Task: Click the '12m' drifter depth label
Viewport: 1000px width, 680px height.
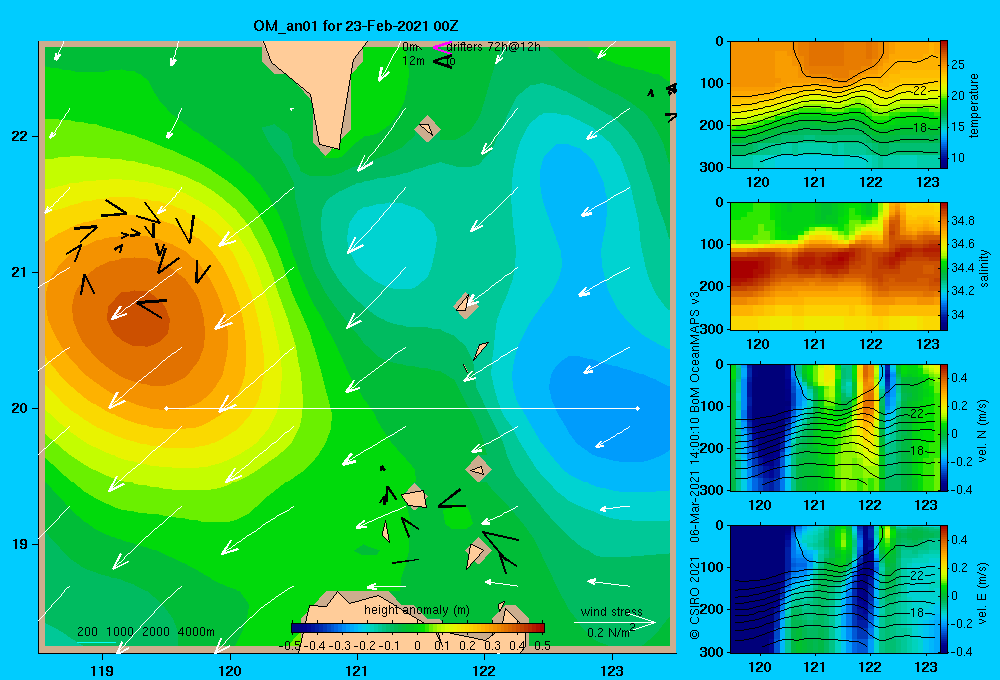Action: [413, 61]
